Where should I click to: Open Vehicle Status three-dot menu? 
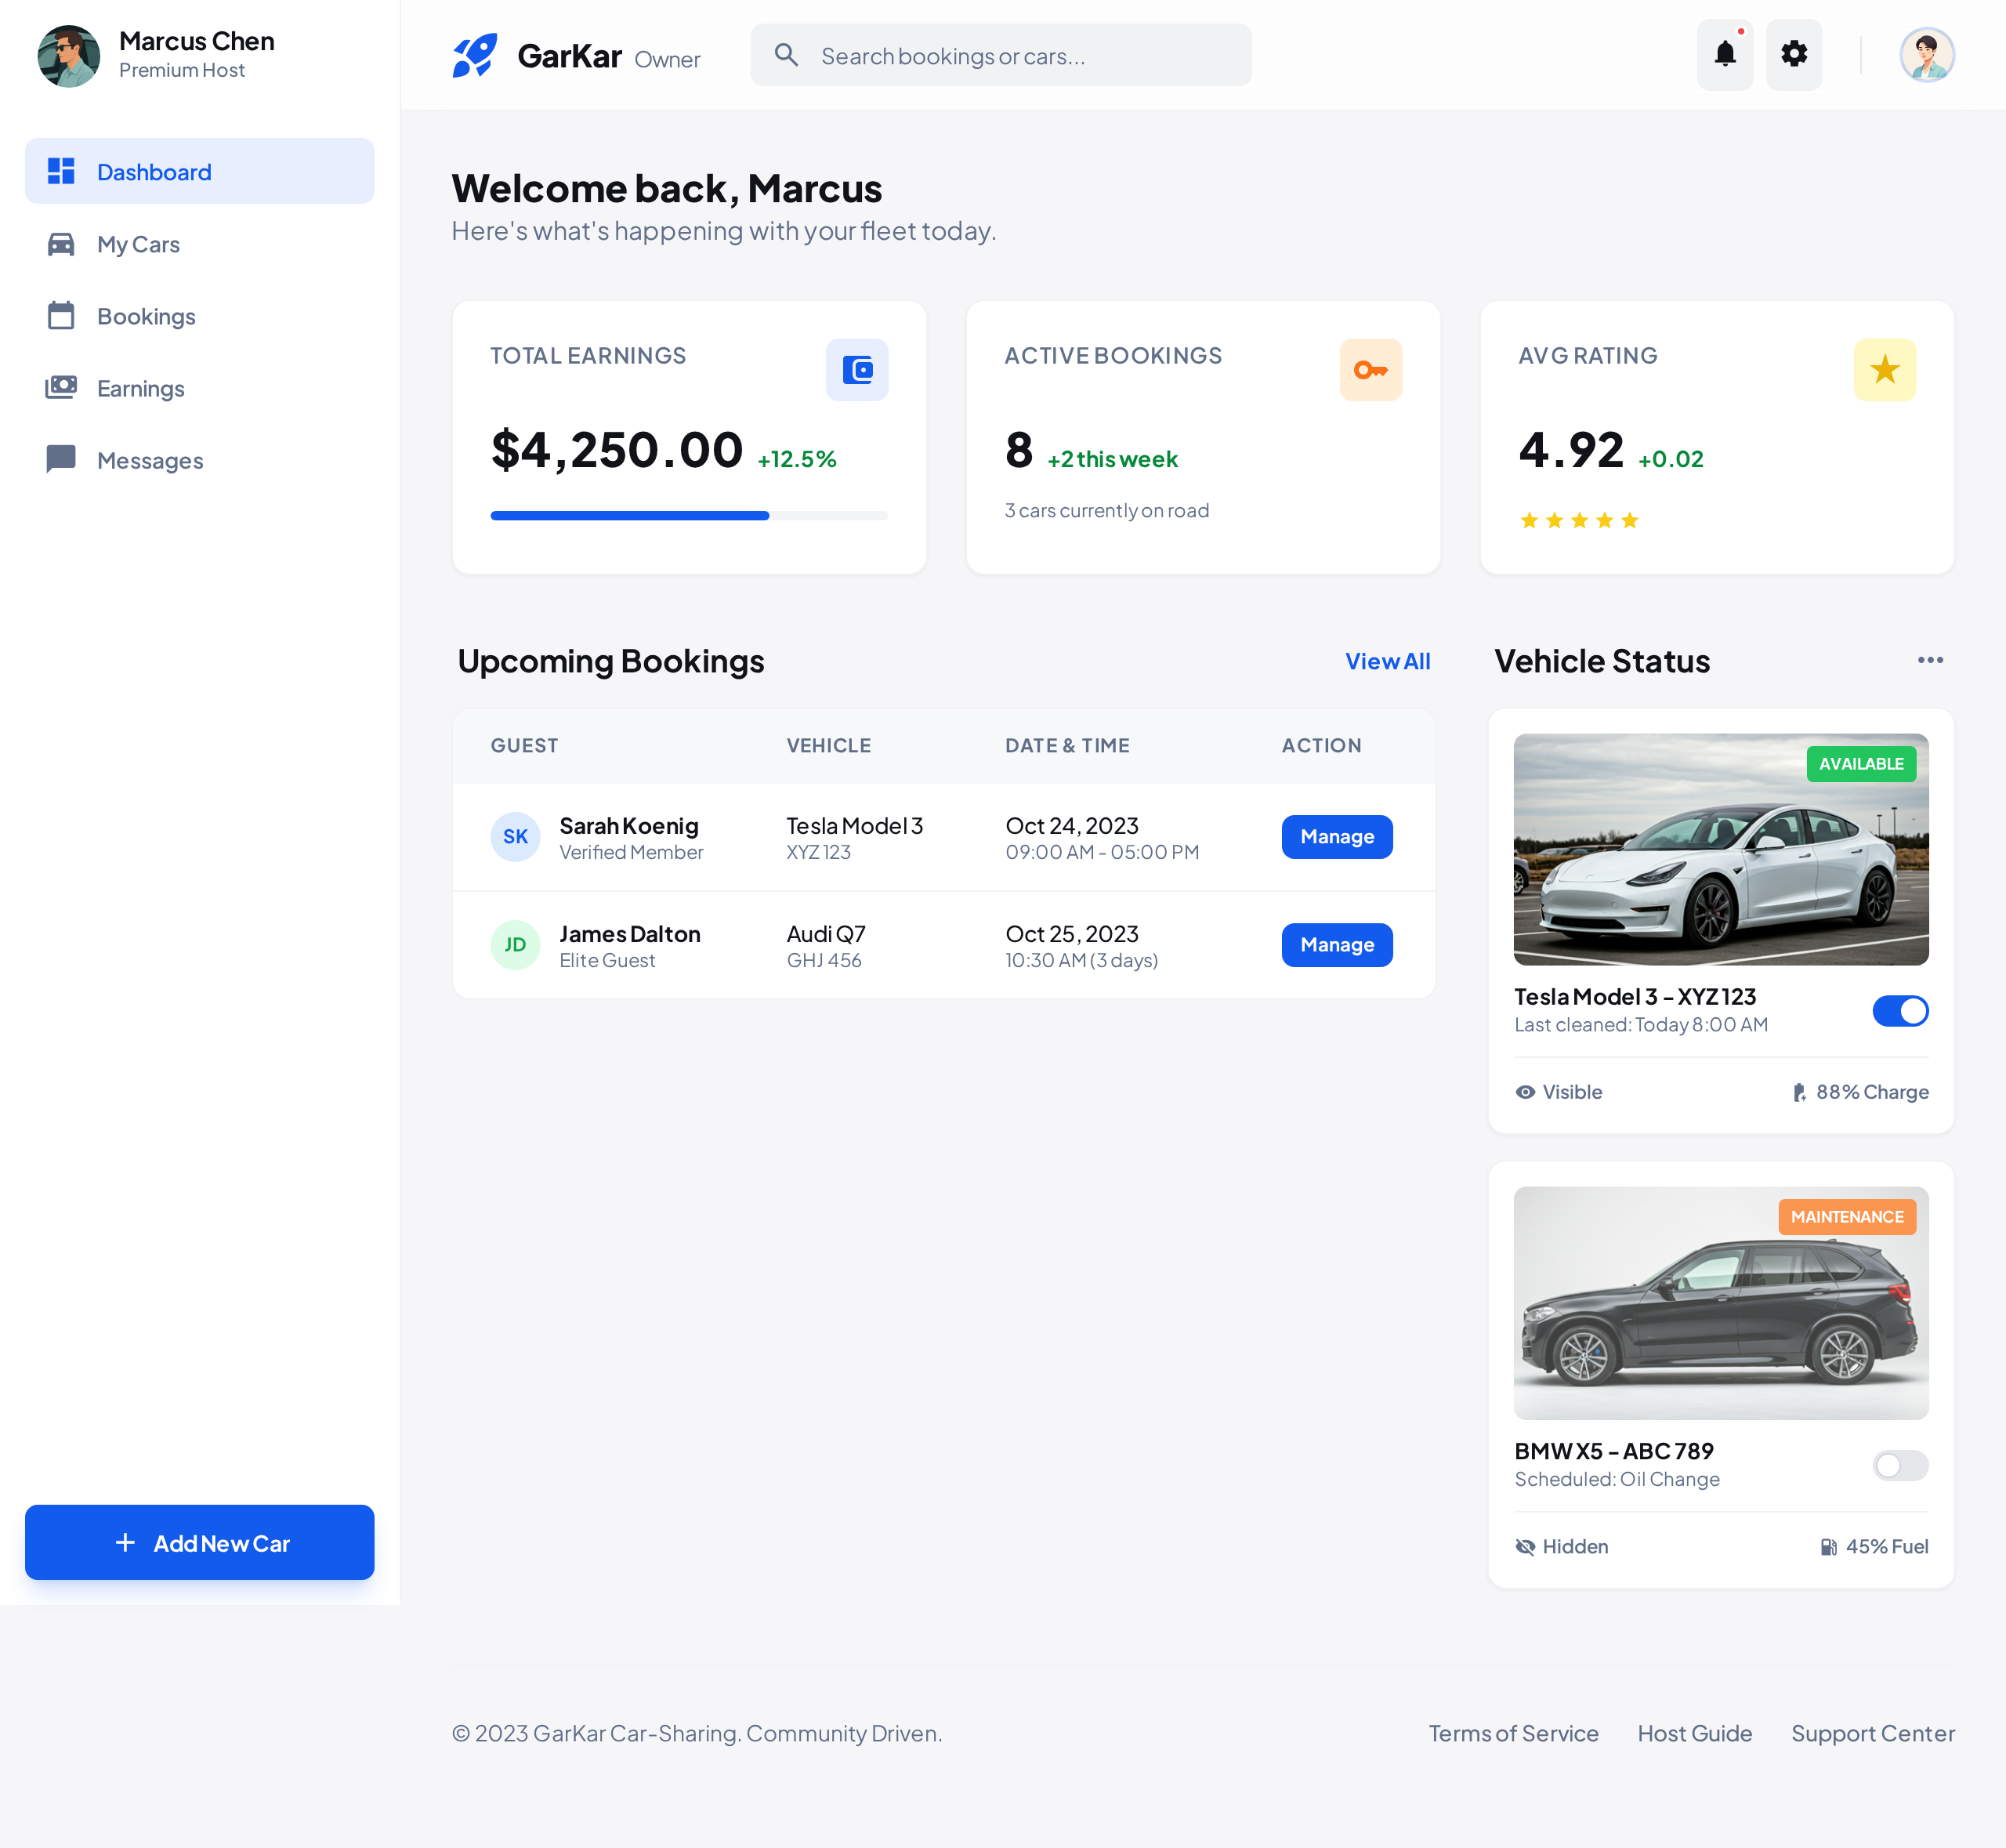1931,660
